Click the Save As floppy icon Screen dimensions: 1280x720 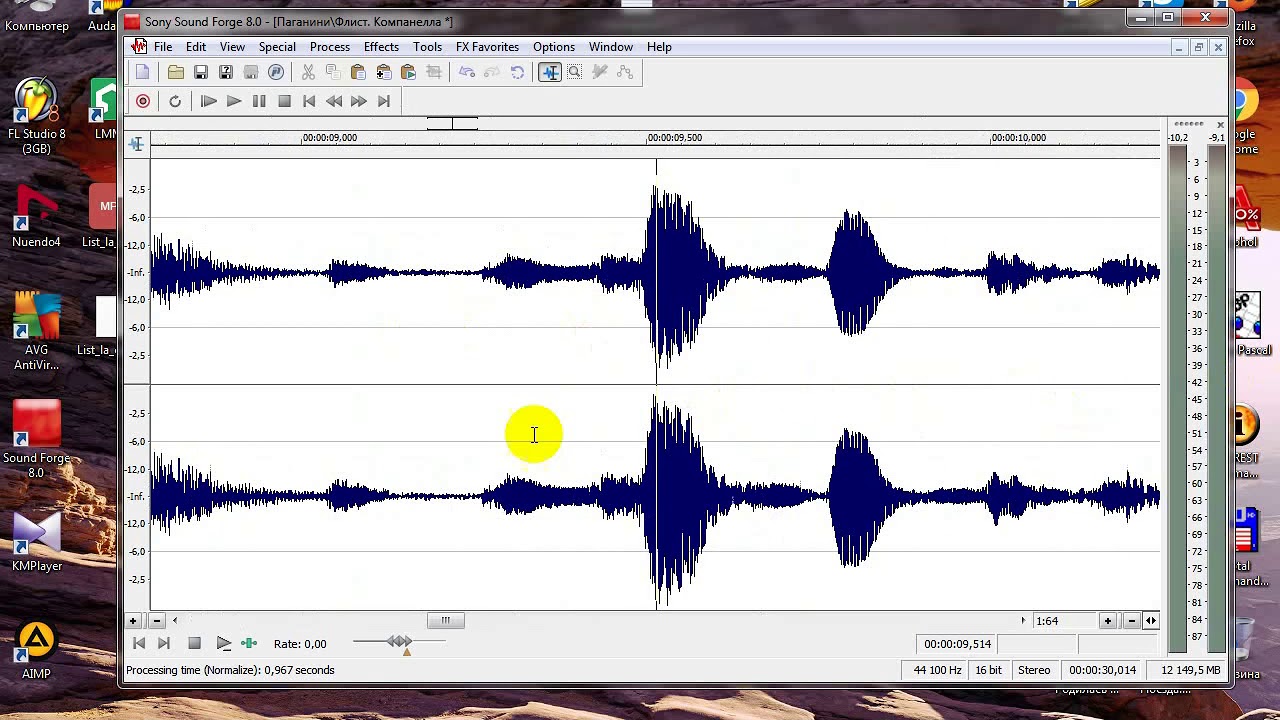(226, 72)
